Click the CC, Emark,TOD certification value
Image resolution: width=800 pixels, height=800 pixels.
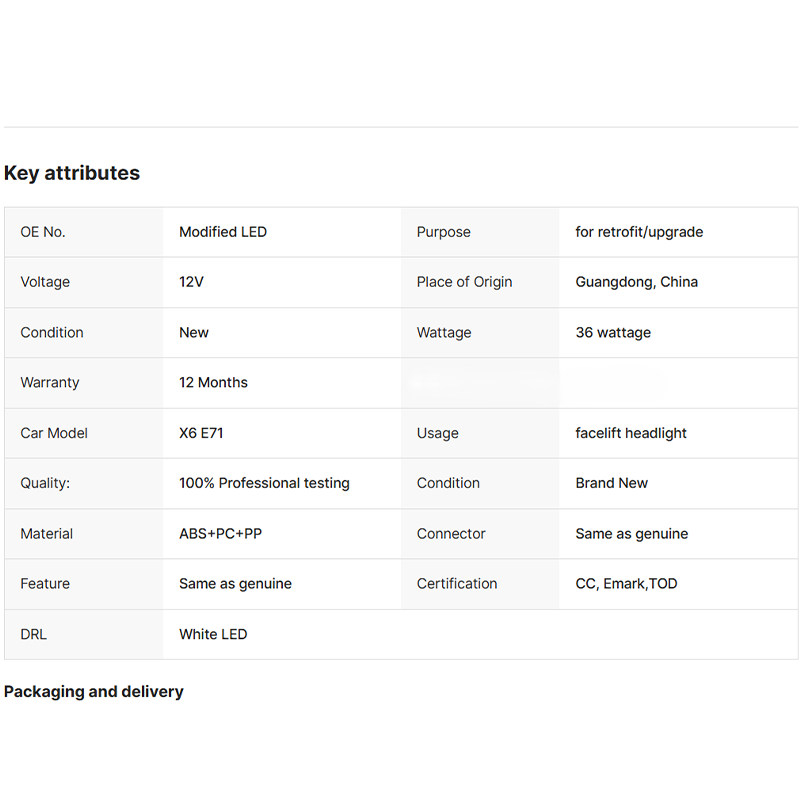click(627, 584)
